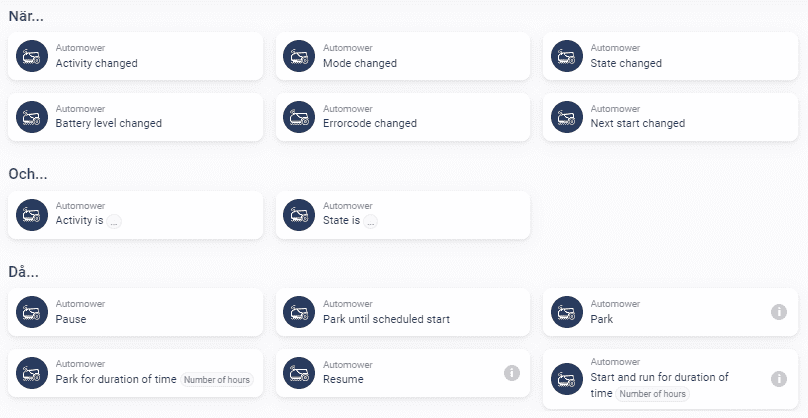This screenshot has height=418, width=808.
Task: Click the Automower icon on Mode changed card
Action: coord(300,56)
